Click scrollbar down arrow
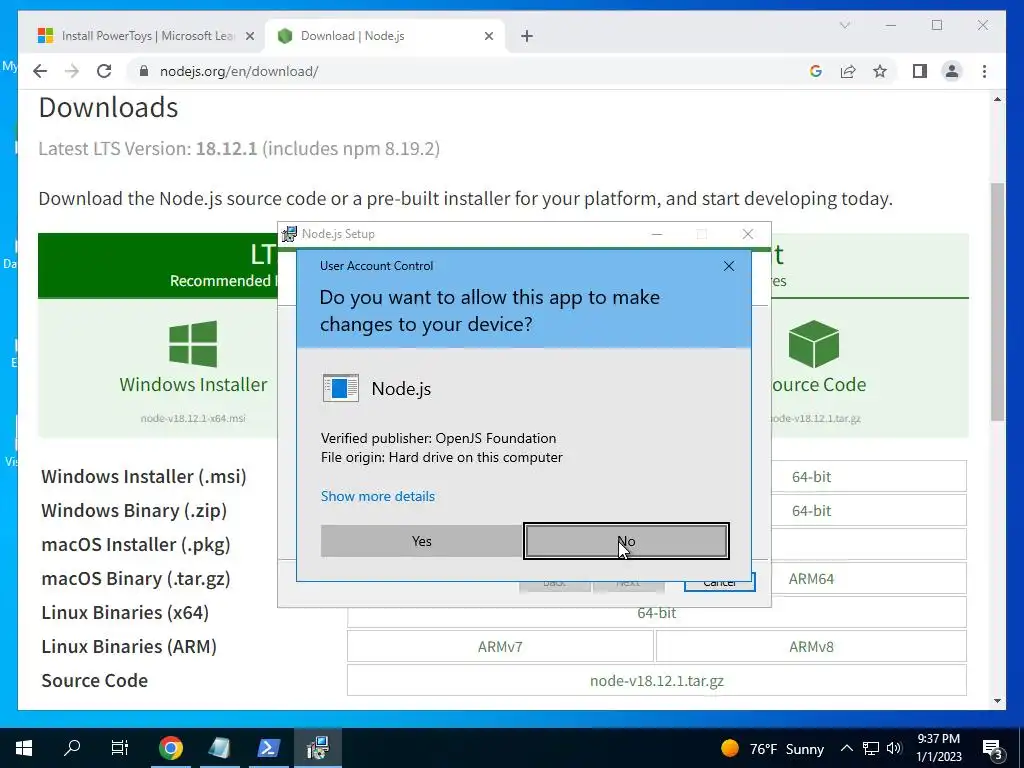 pyautogui.click(x=997, y=701)
